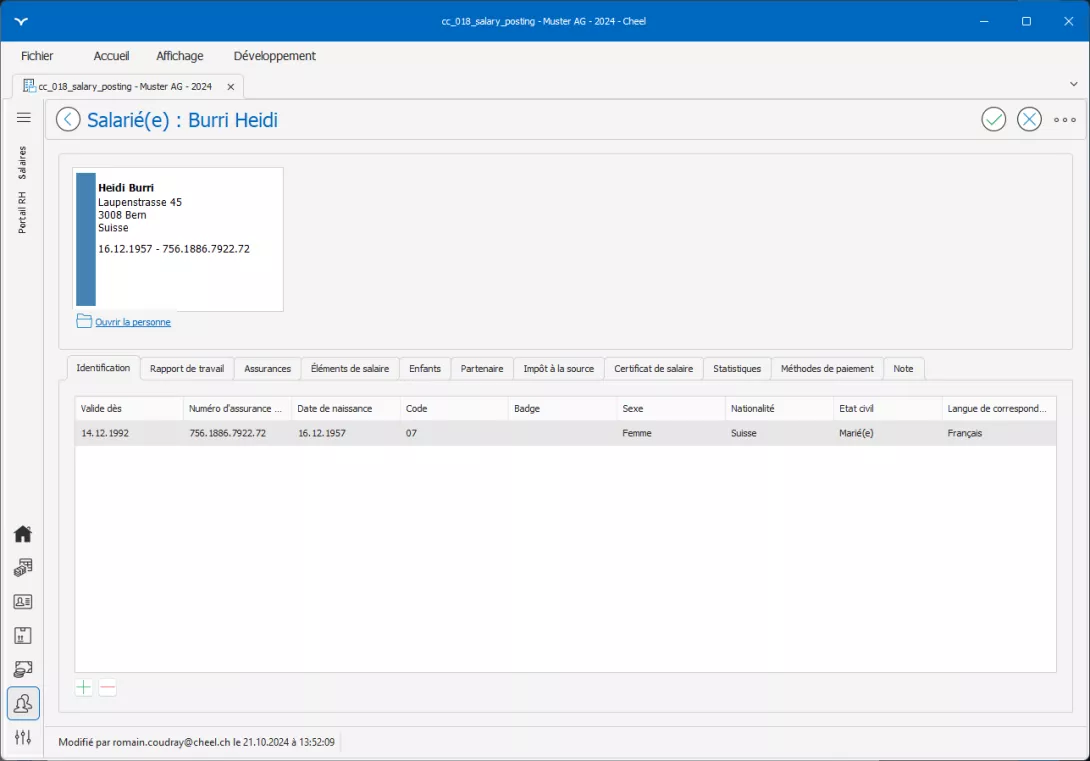This screenshot has width=1090, height=761.
Task: Close the cc_018_salary_posting document tab
Action: (x=231, y=87)
